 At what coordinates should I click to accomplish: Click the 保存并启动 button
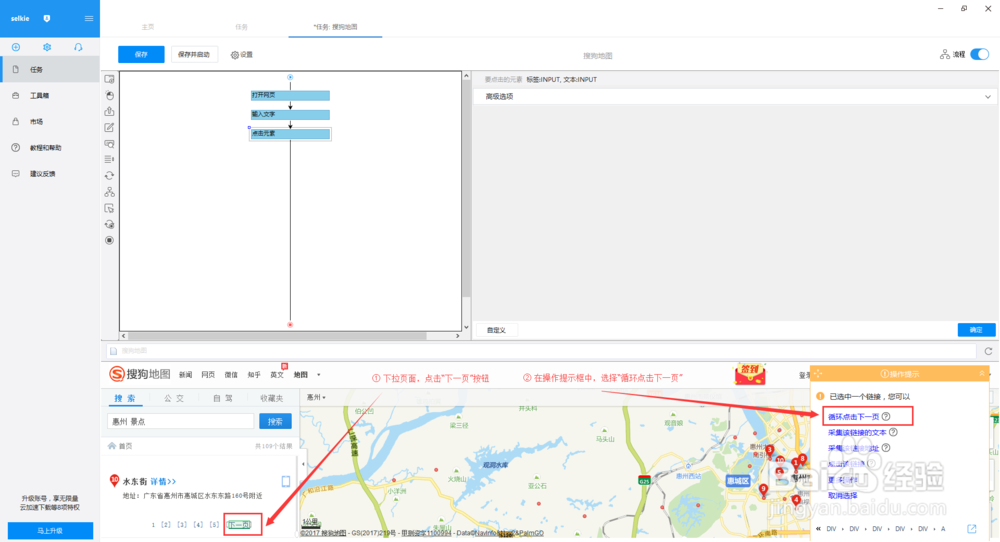[194, 55]
